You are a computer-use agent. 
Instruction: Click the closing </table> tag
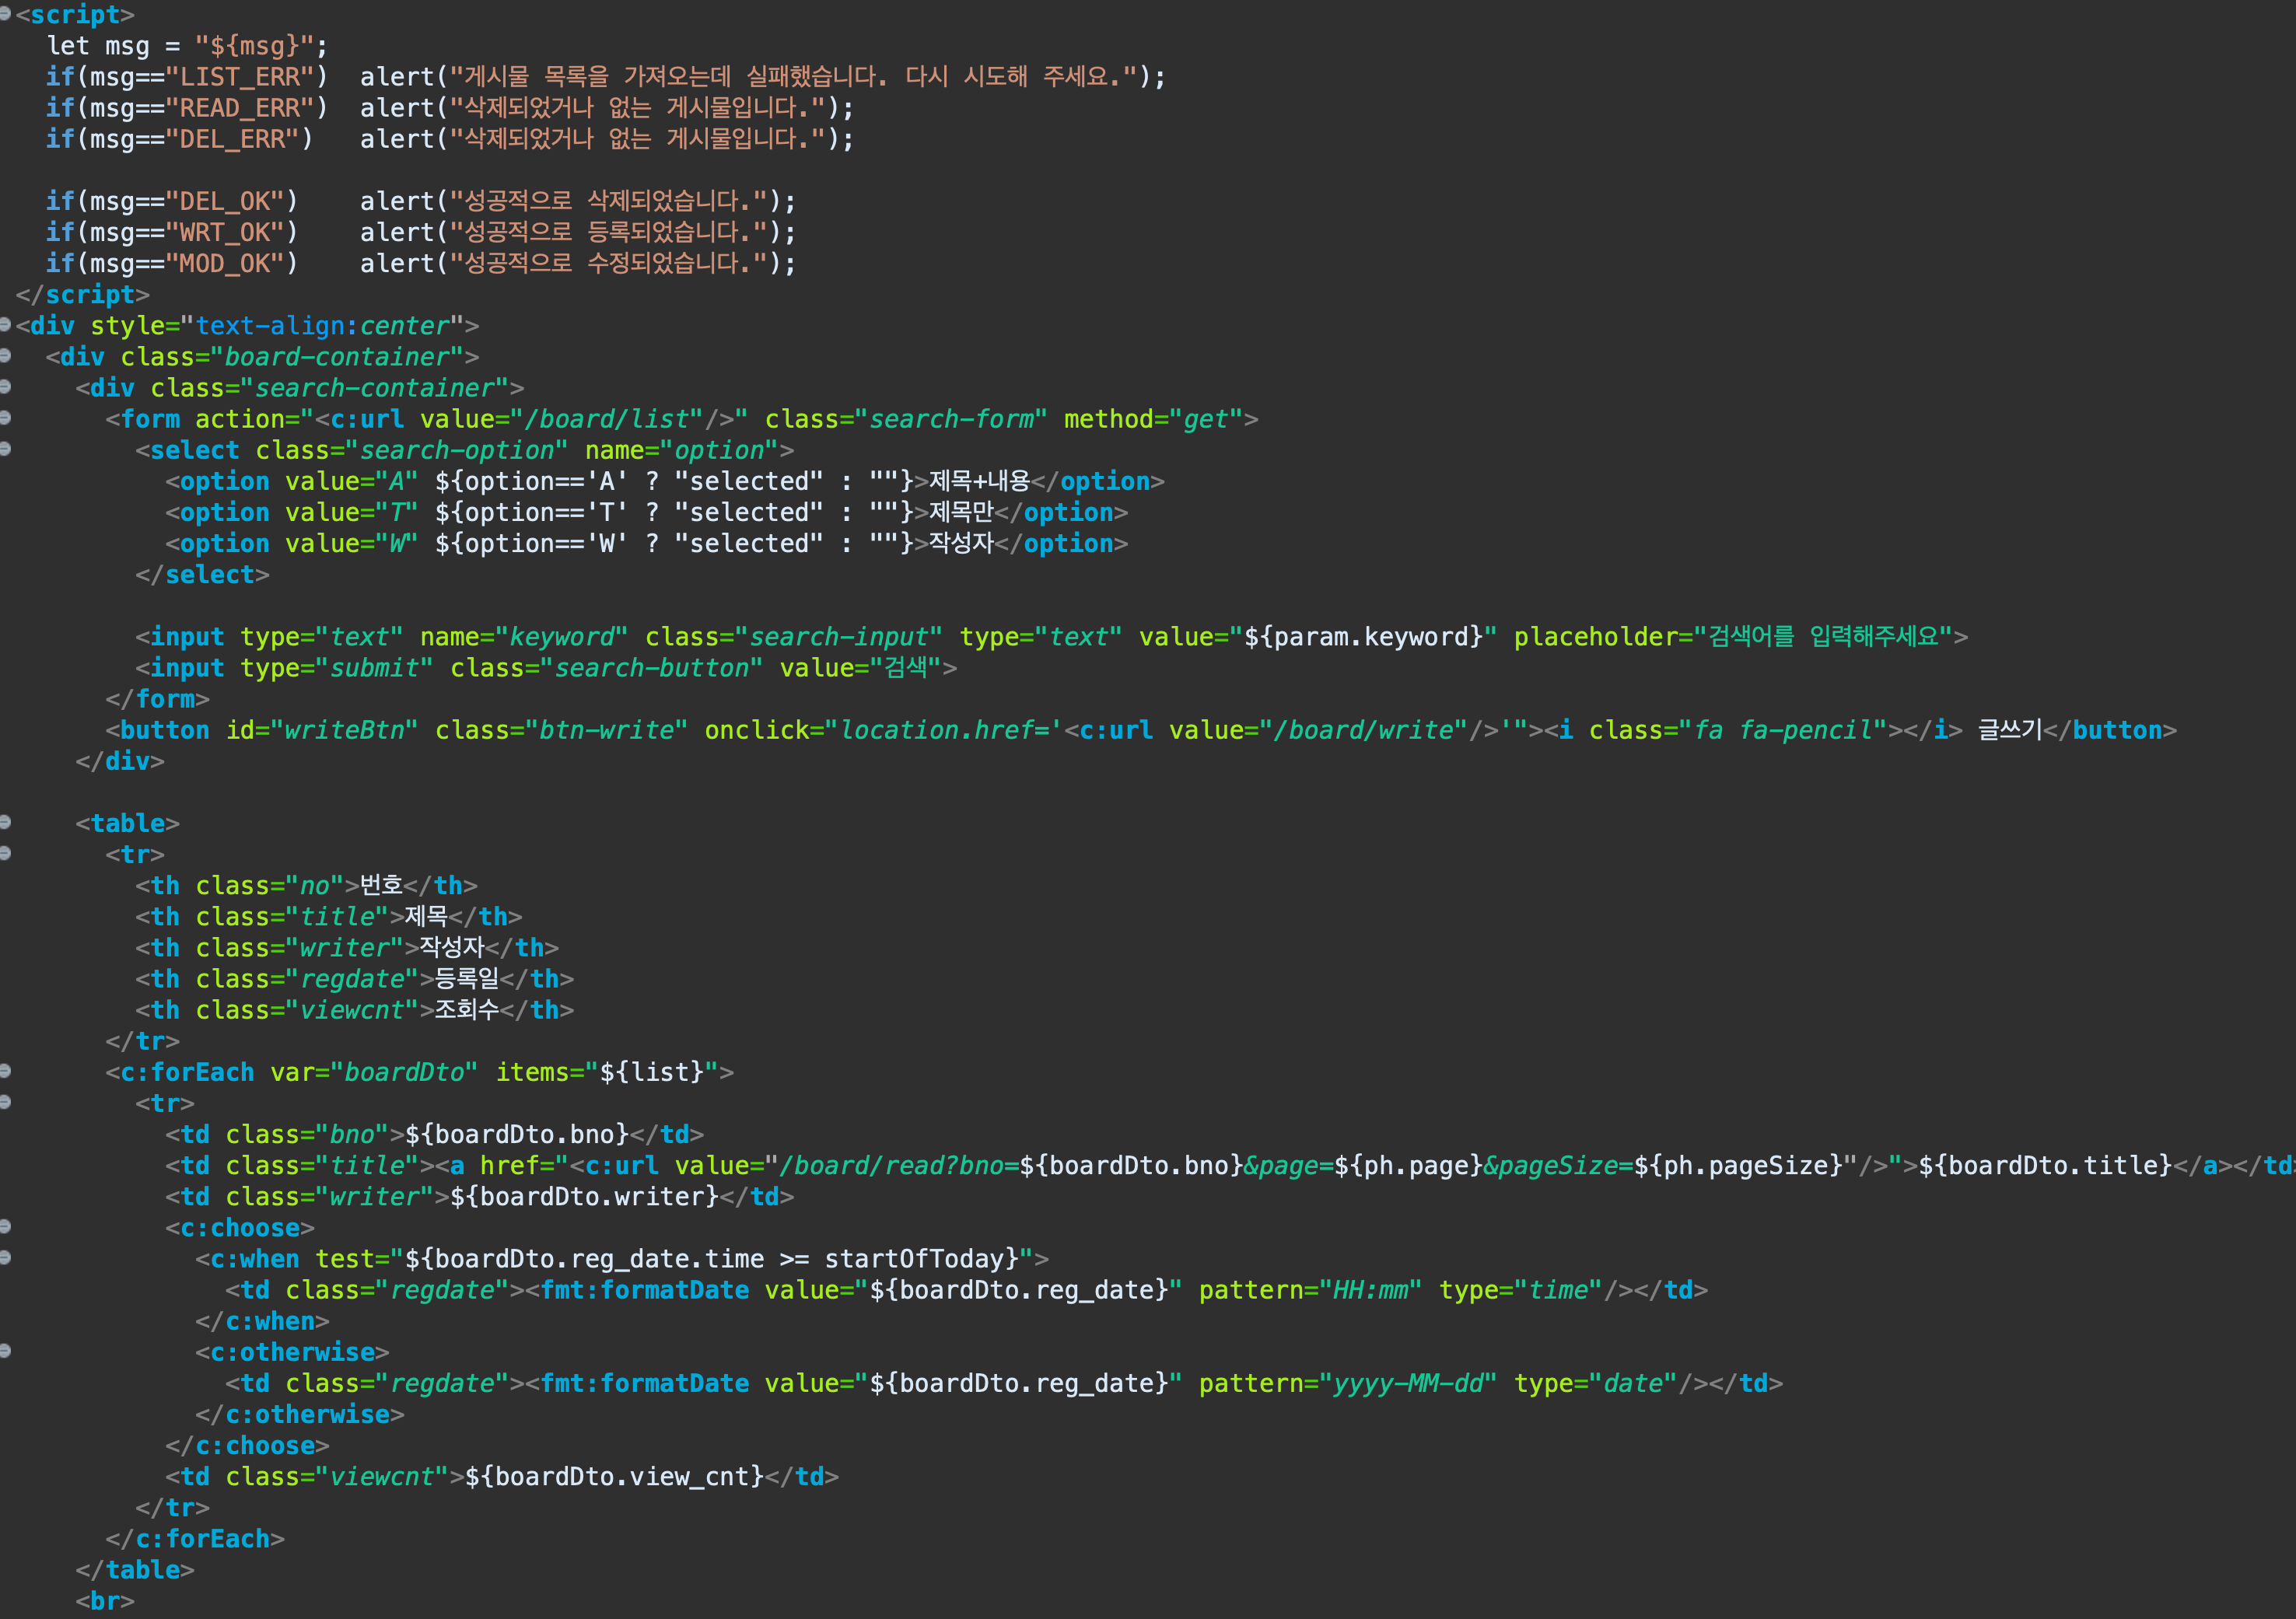(135, 1570)
